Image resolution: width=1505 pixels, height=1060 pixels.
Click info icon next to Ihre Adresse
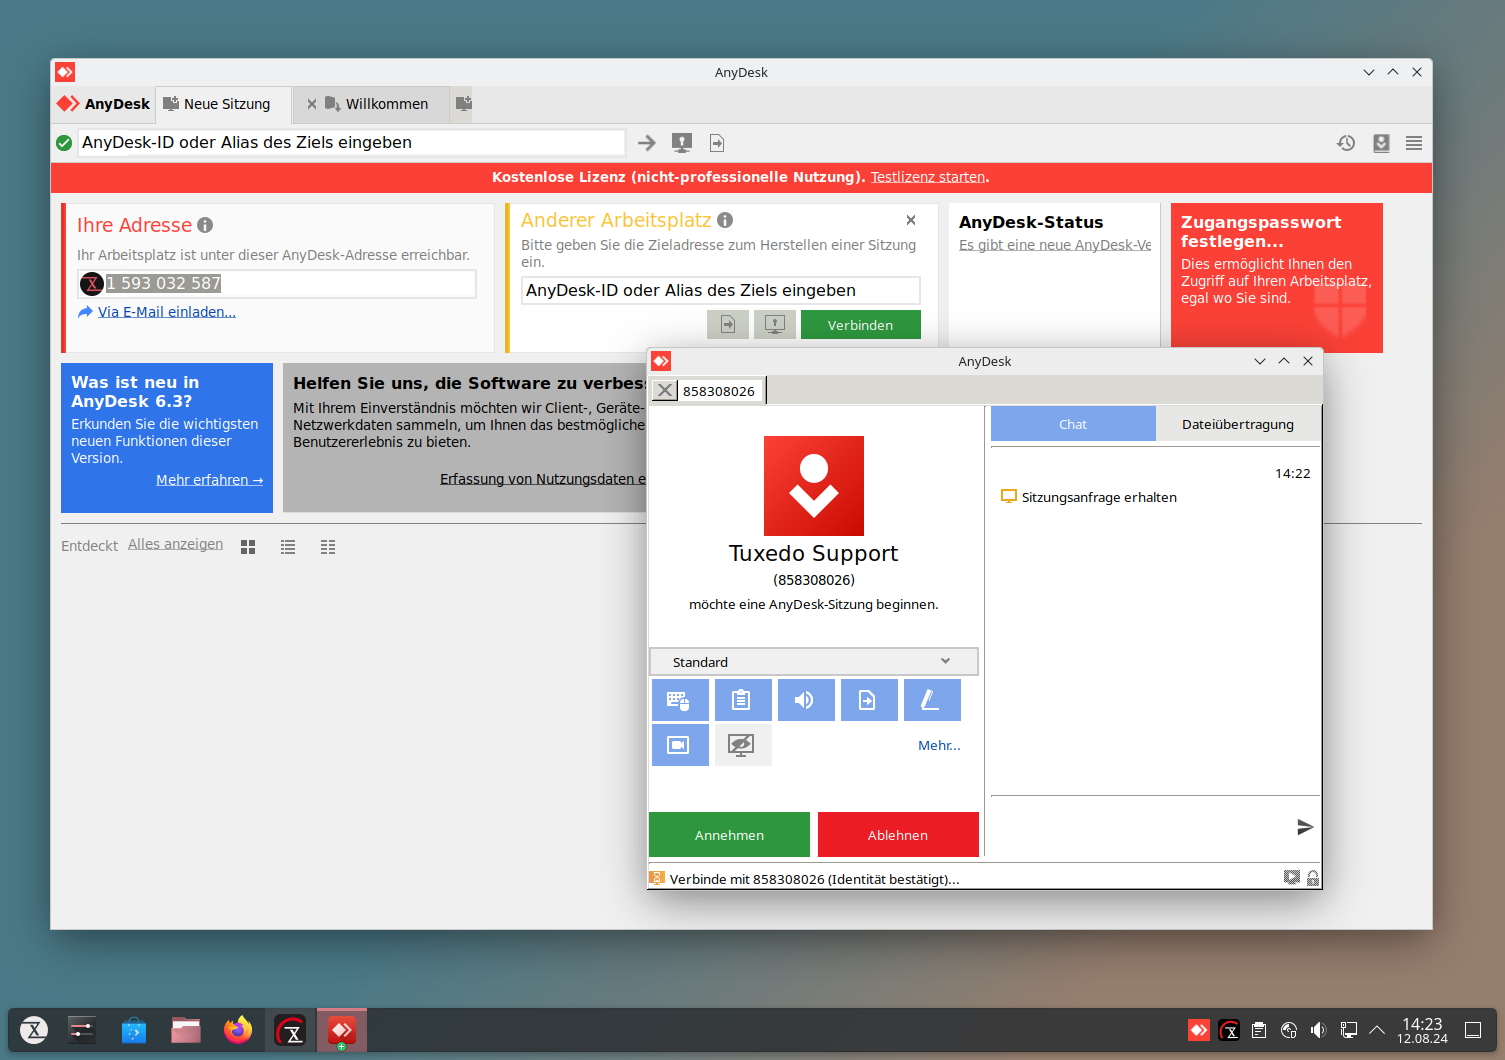205,225
